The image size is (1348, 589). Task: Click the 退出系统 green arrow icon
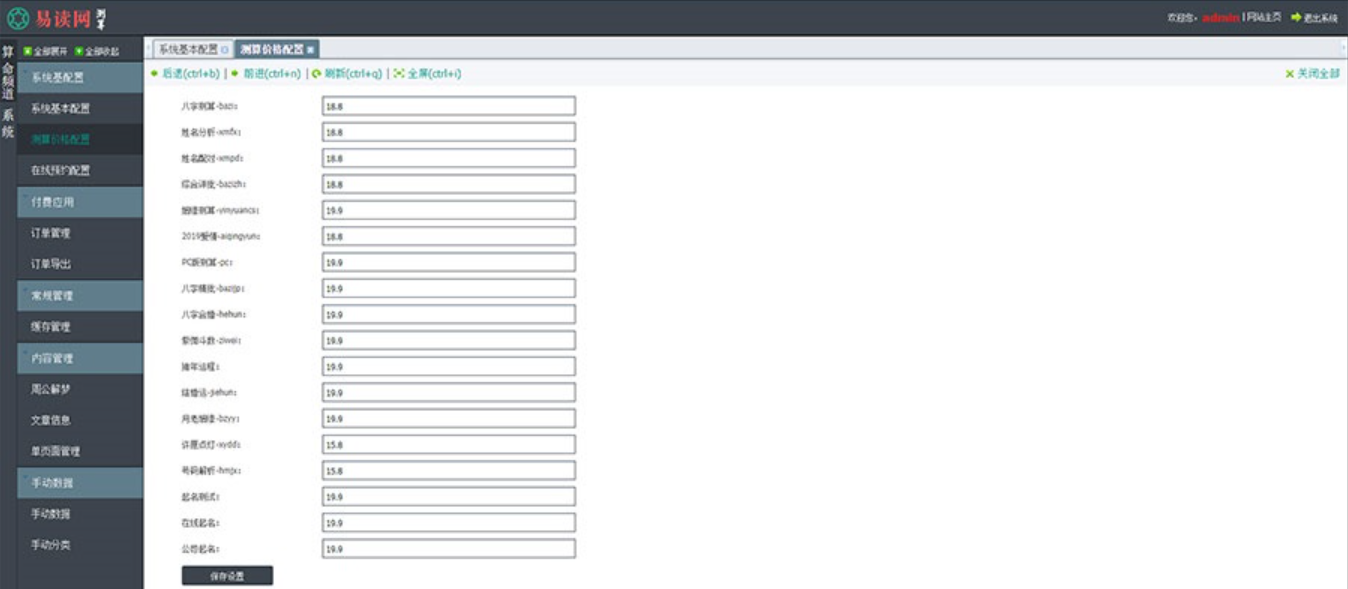click(x=1296, y=18)
